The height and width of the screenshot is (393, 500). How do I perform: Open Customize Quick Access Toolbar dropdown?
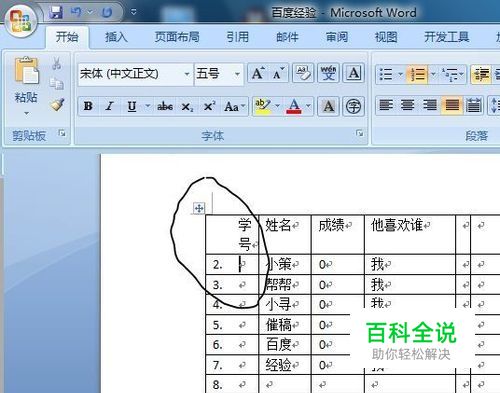point(134,13)
